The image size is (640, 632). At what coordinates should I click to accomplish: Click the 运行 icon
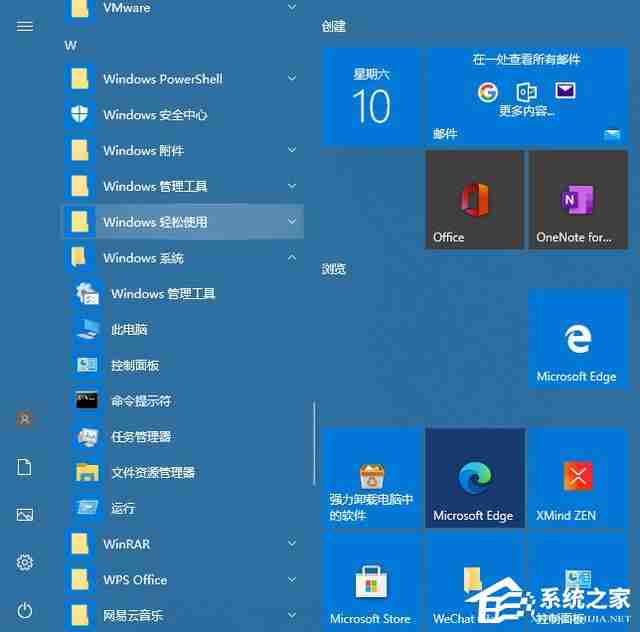tap(87, 508)
